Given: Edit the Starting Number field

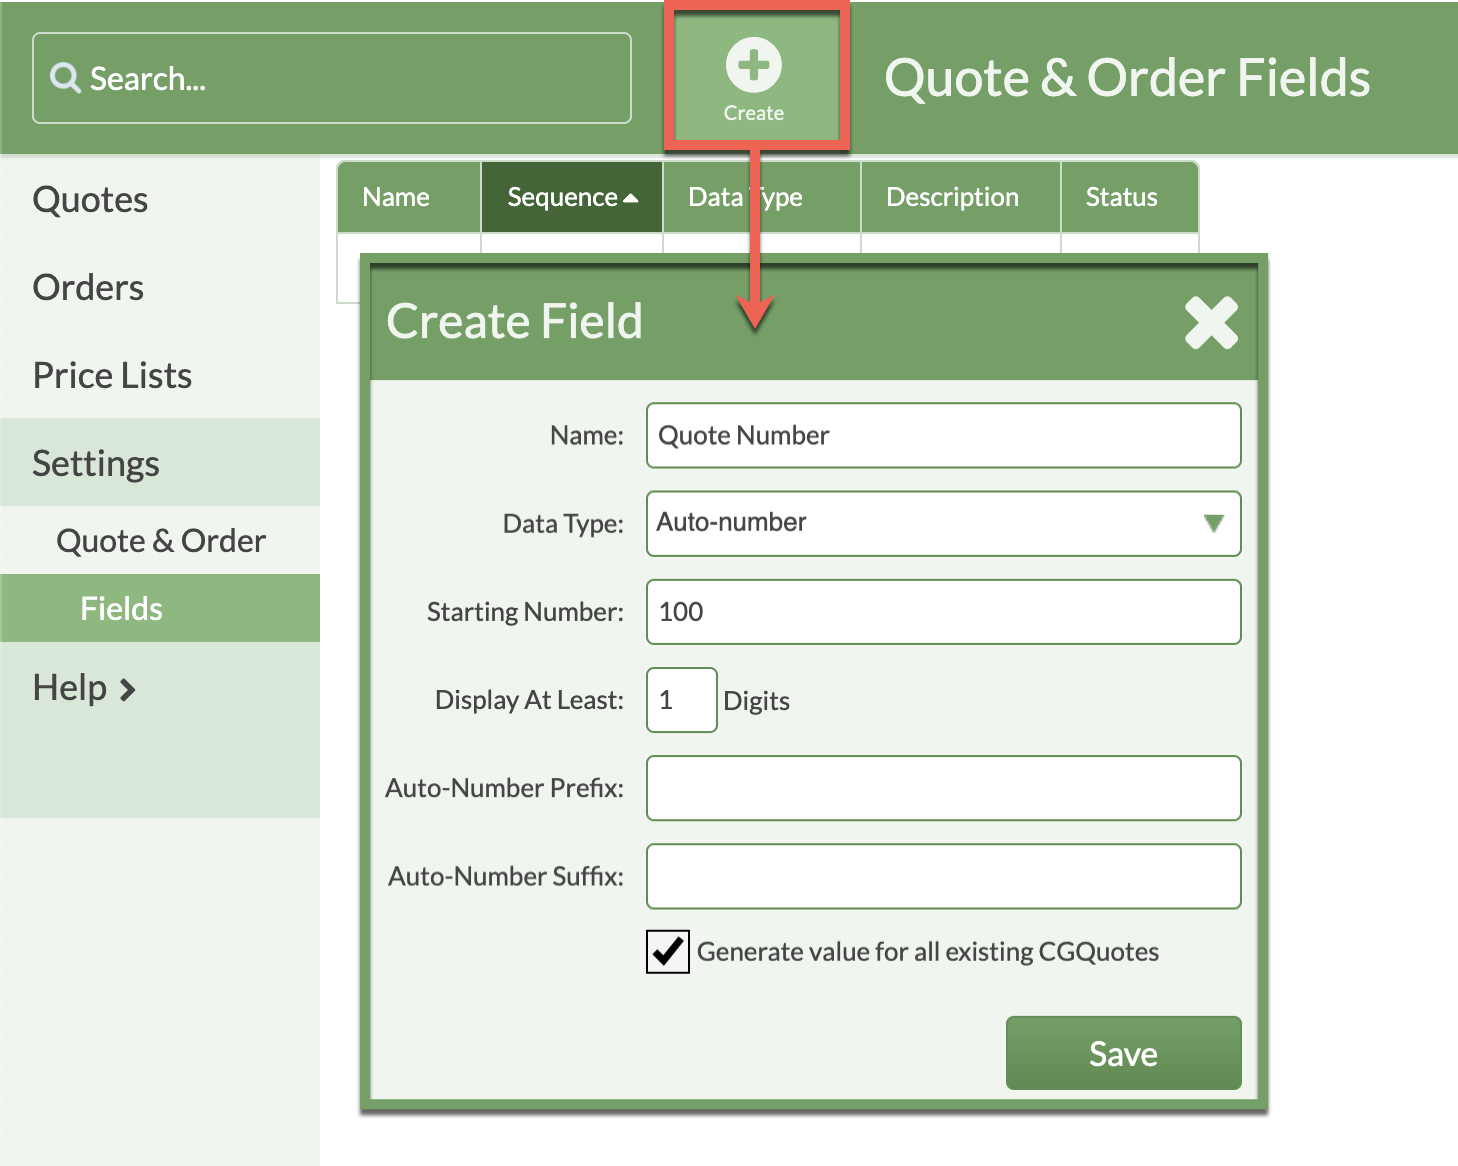Looking at the screenshot, I should (x=942, y=612).
